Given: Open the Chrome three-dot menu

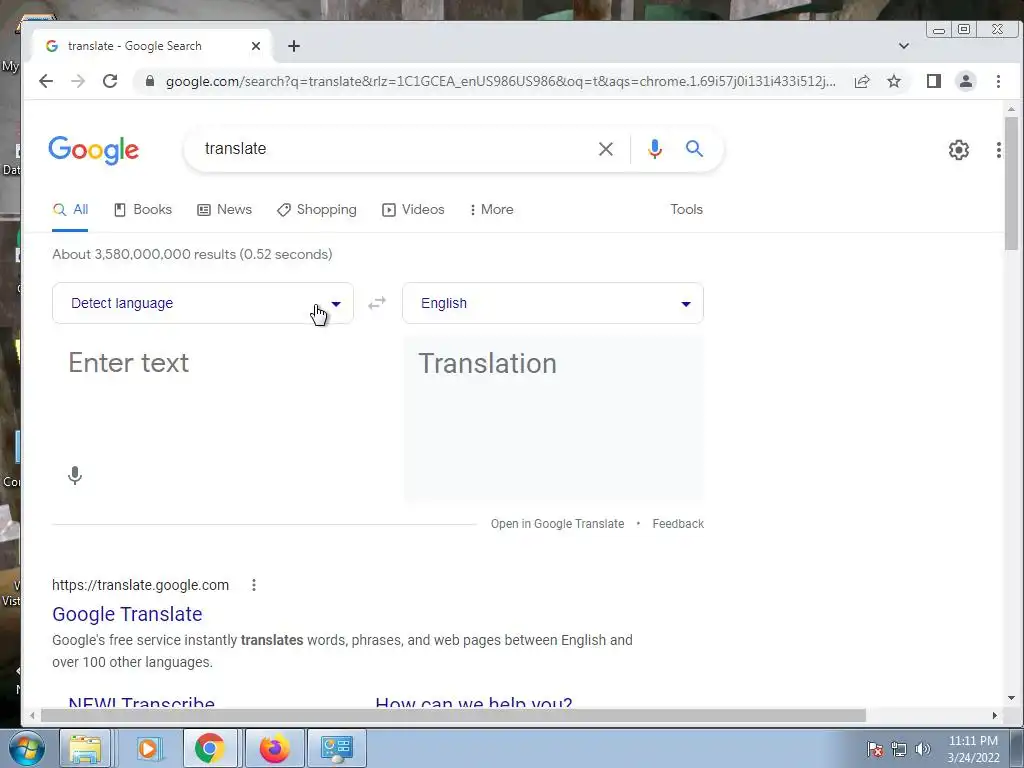Looking at the screenshot, I should point(998,81).
